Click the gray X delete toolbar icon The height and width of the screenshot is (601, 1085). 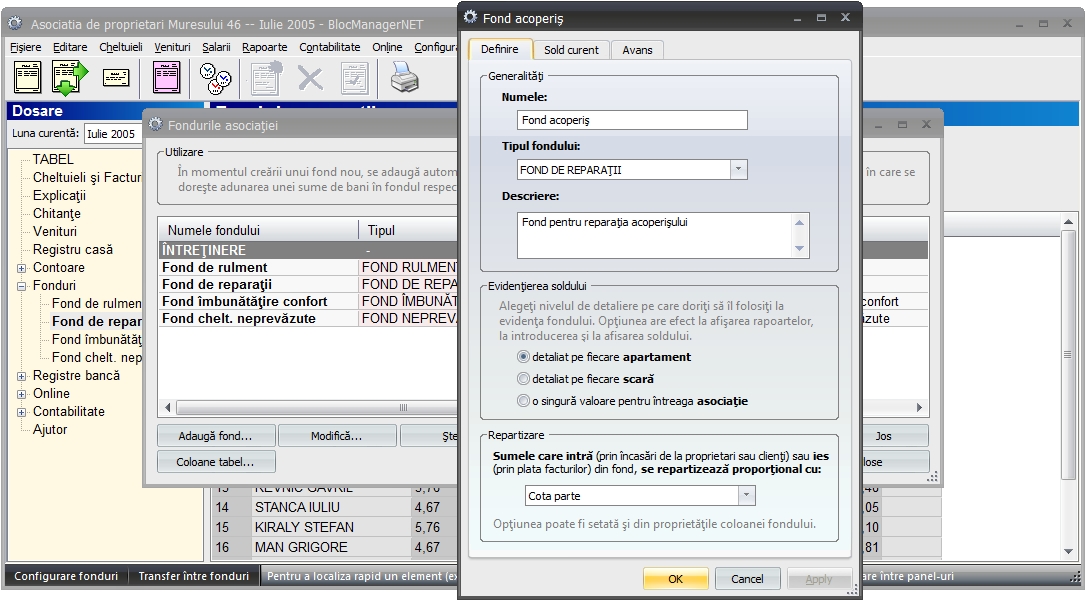tap(311, 77)
